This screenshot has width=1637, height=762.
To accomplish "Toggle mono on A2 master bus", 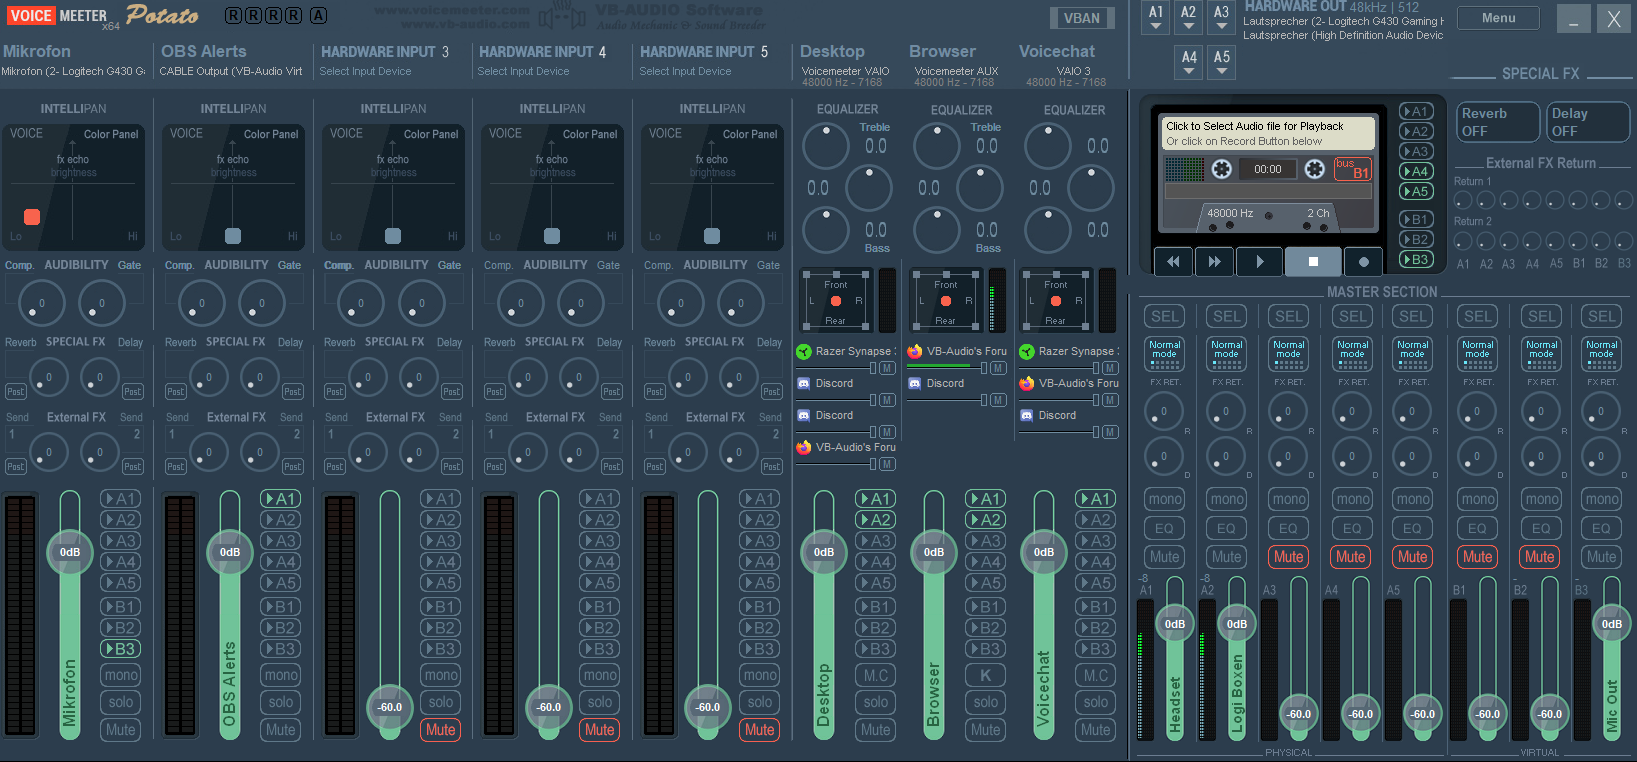I will click(x=1227, y=499).
